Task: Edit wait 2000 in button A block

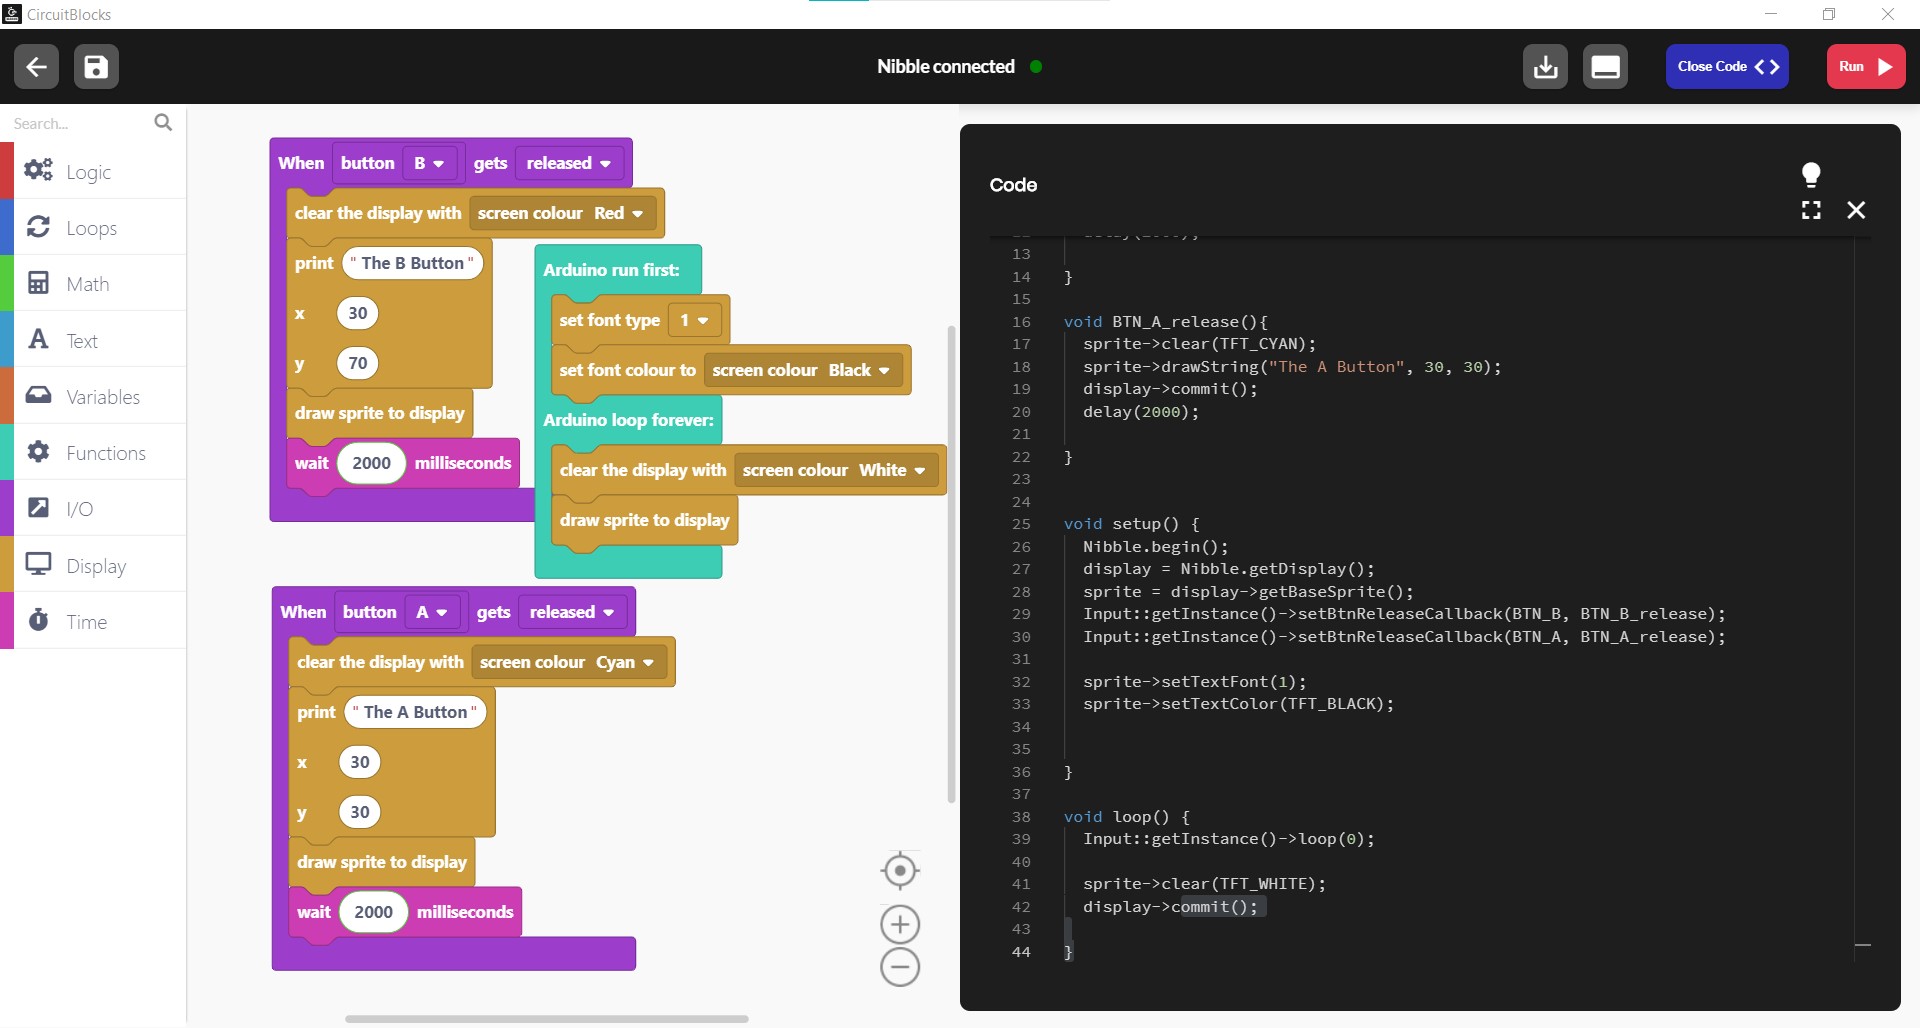Action: pos(373,912)
